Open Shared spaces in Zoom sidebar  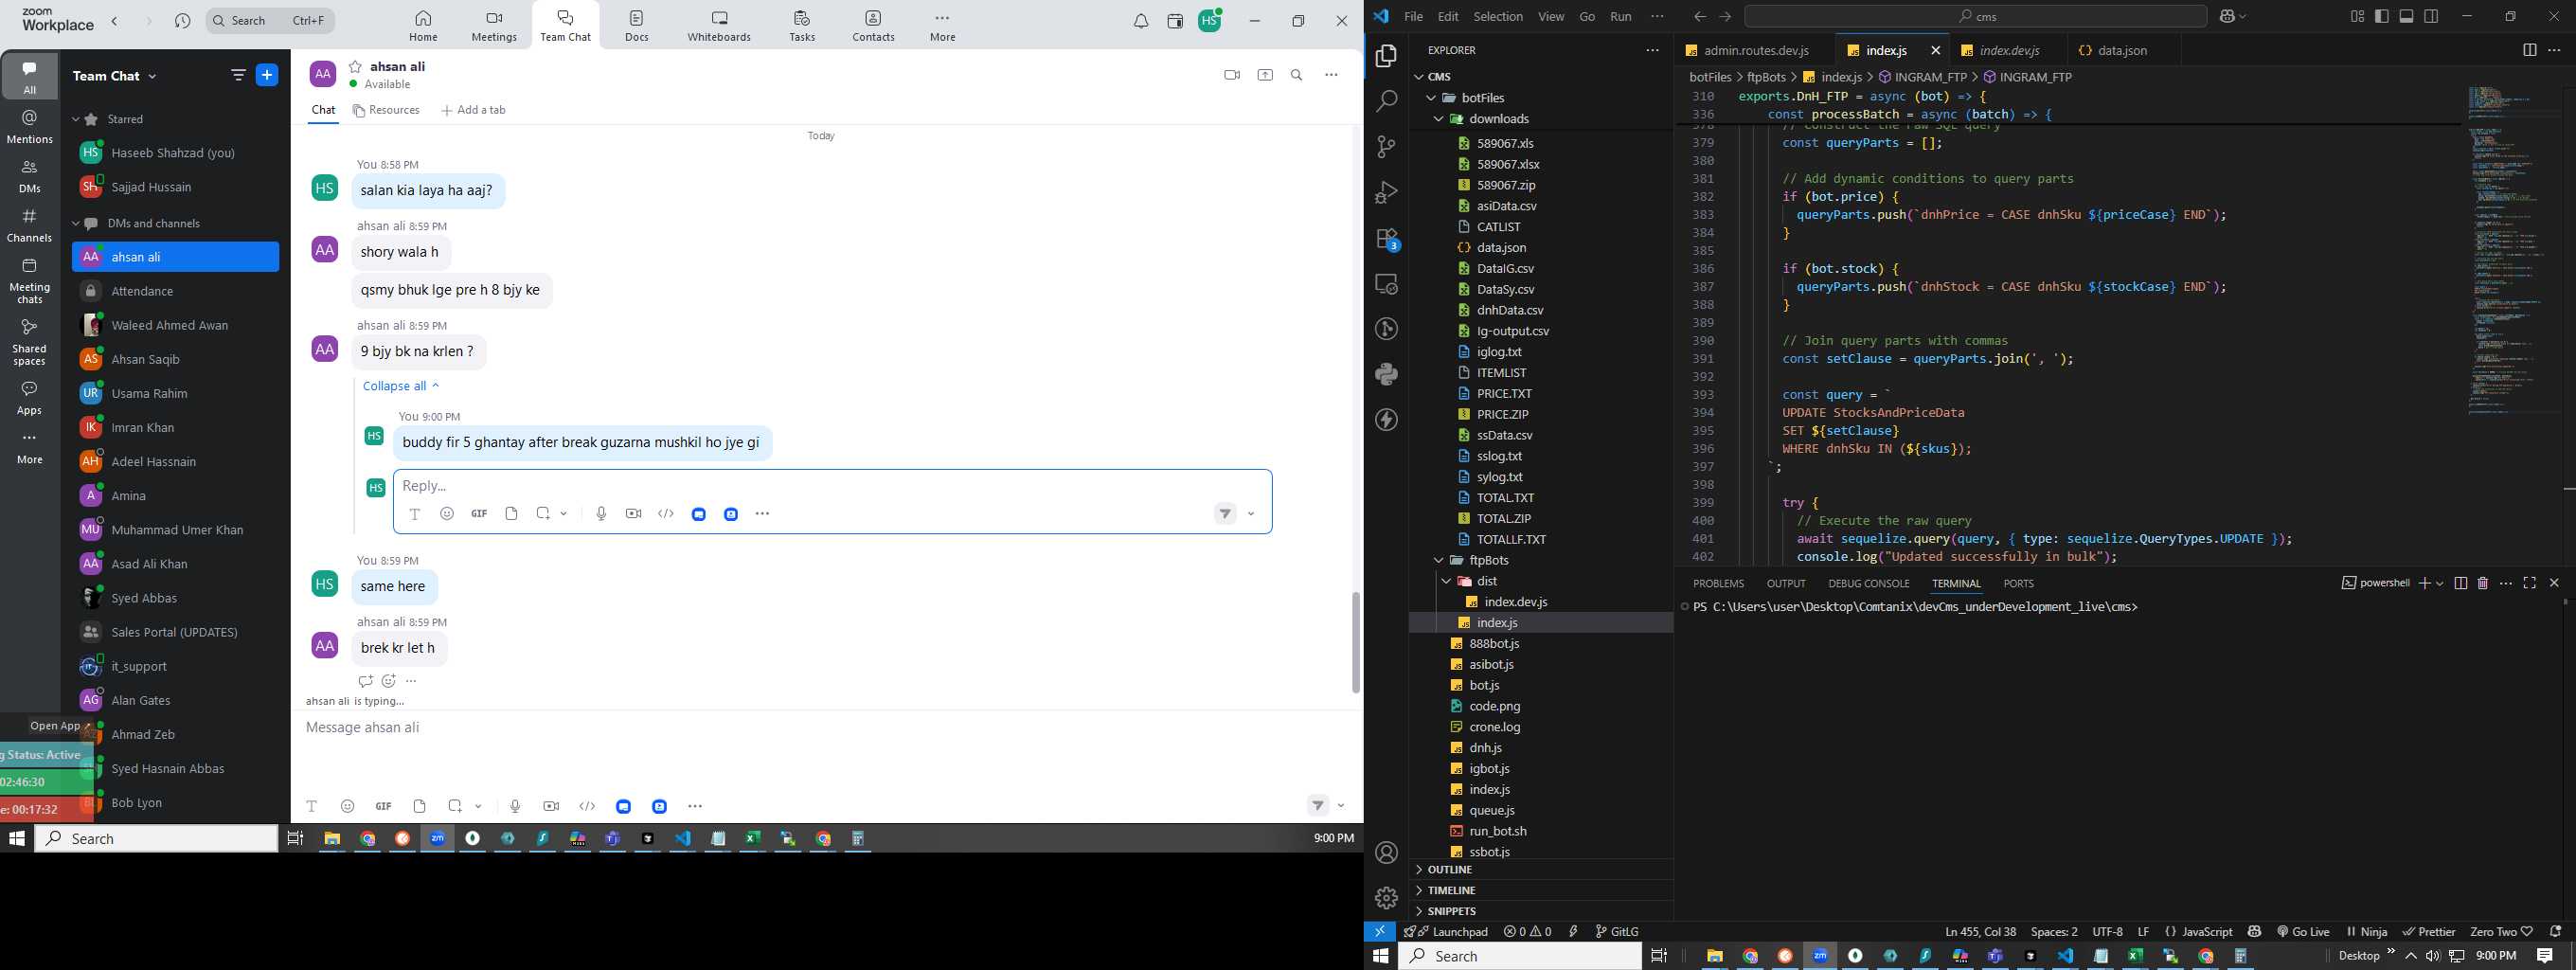[30, 342]
